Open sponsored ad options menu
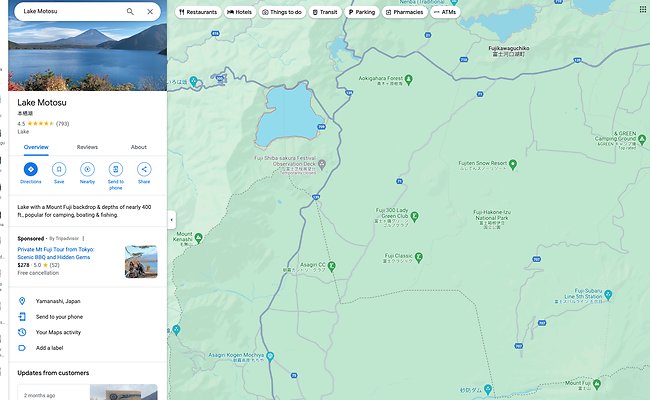The height and width of the screenshot is (400, 650). coord(83,238)
